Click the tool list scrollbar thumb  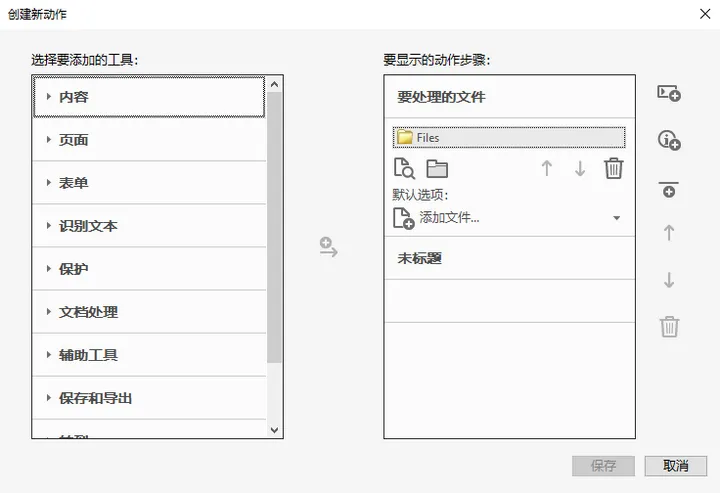(275, 227)
